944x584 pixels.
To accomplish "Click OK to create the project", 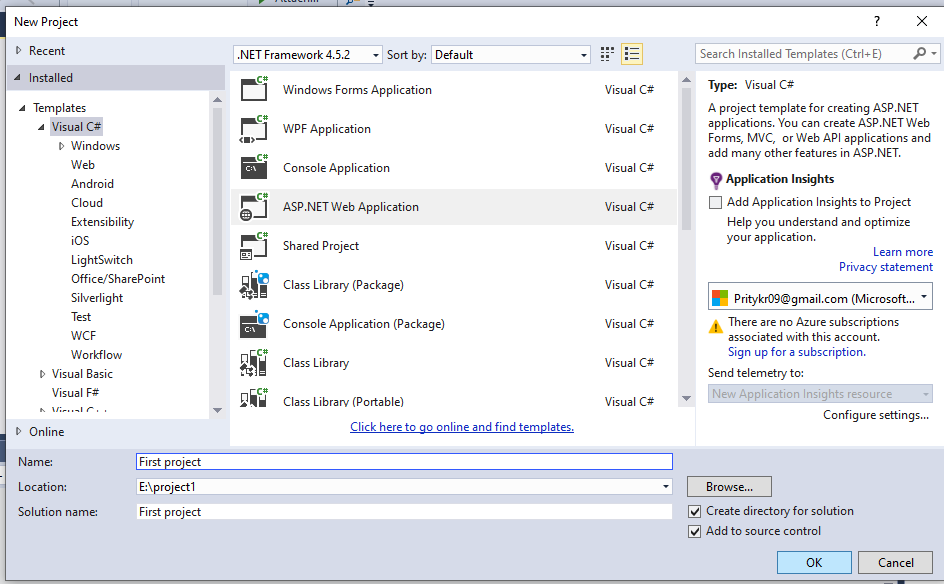I will coord(814,562).
